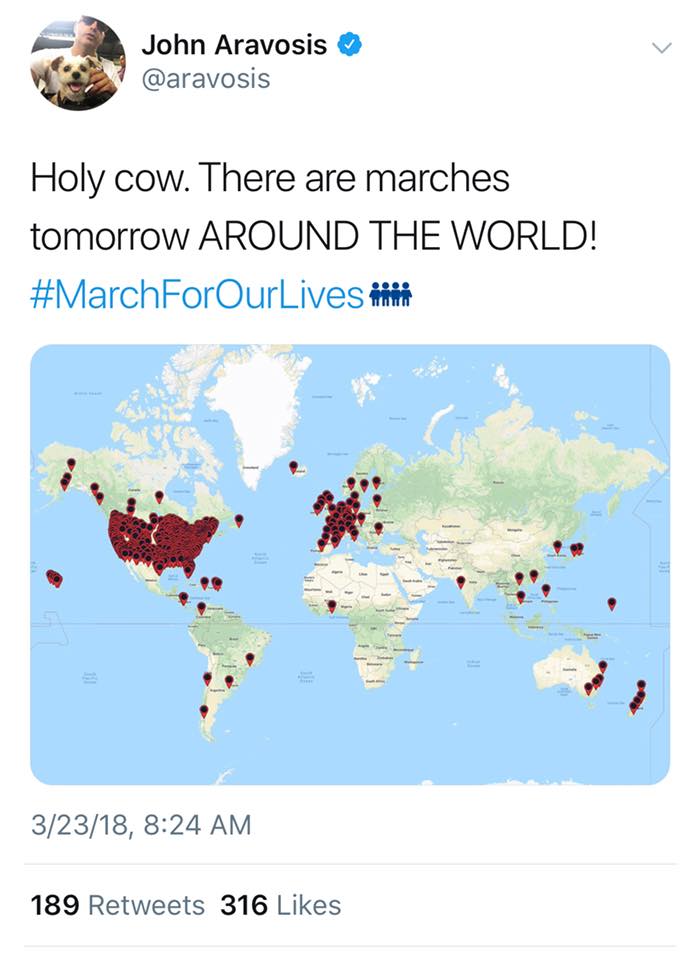
Task: Open the 3/23/18, 8:24 AM timestamp
Action: point(140,826)
